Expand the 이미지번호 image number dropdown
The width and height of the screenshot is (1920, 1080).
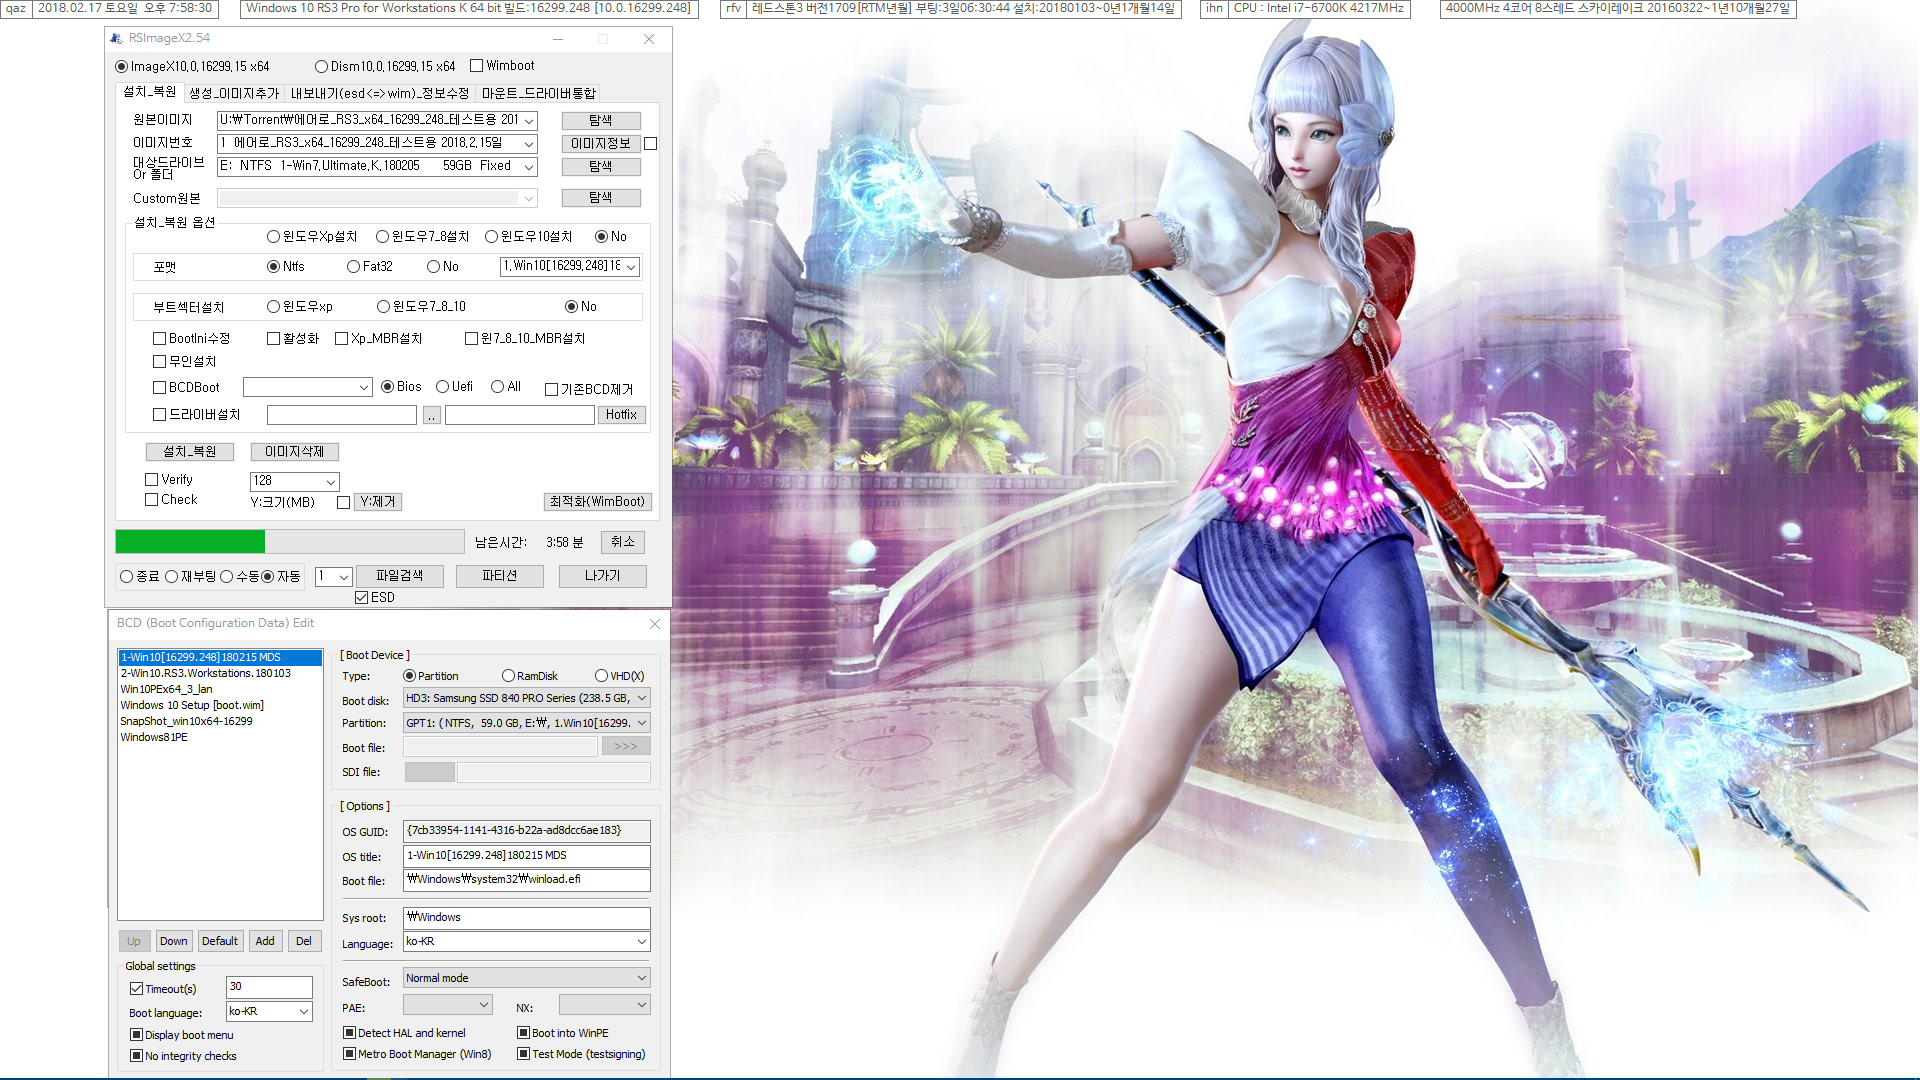529,143
